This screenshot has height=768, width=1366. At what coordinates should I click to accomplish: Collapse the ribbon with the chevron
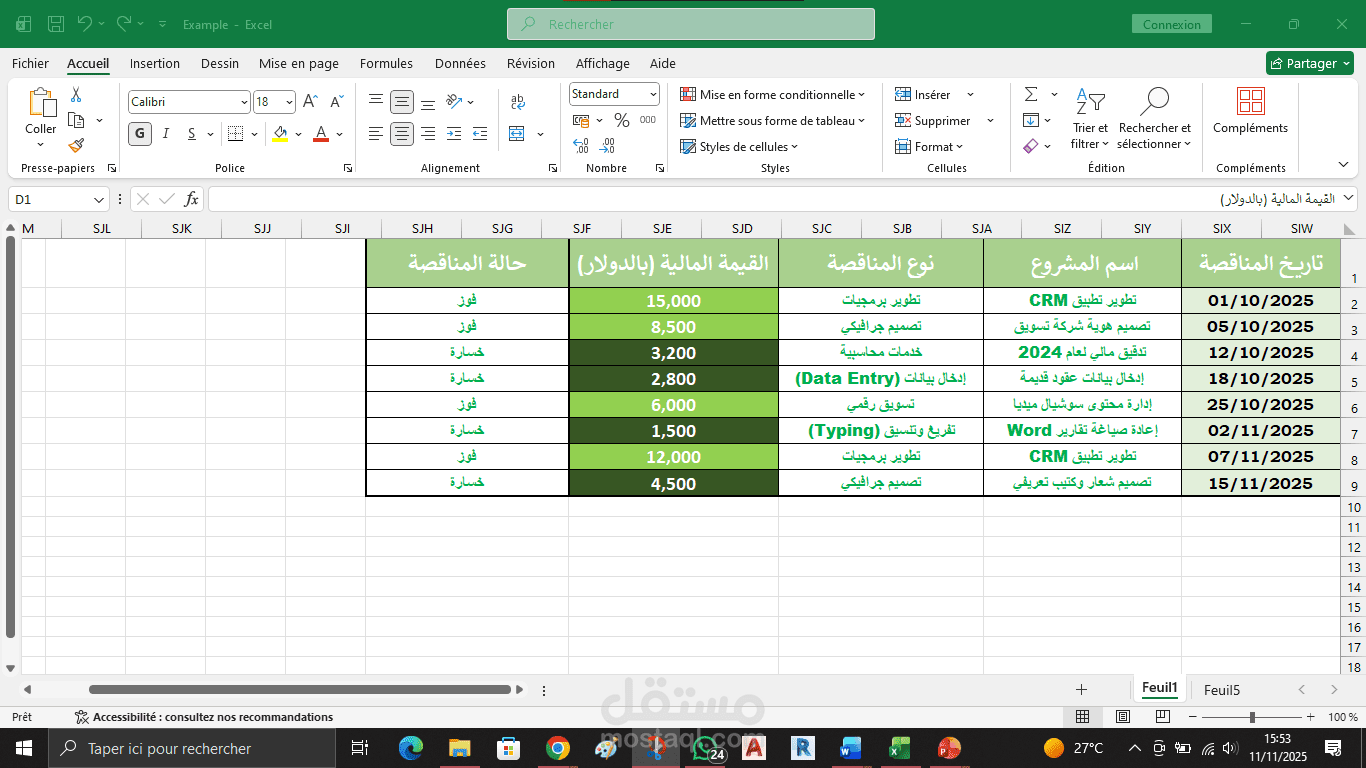point(1343,165)
